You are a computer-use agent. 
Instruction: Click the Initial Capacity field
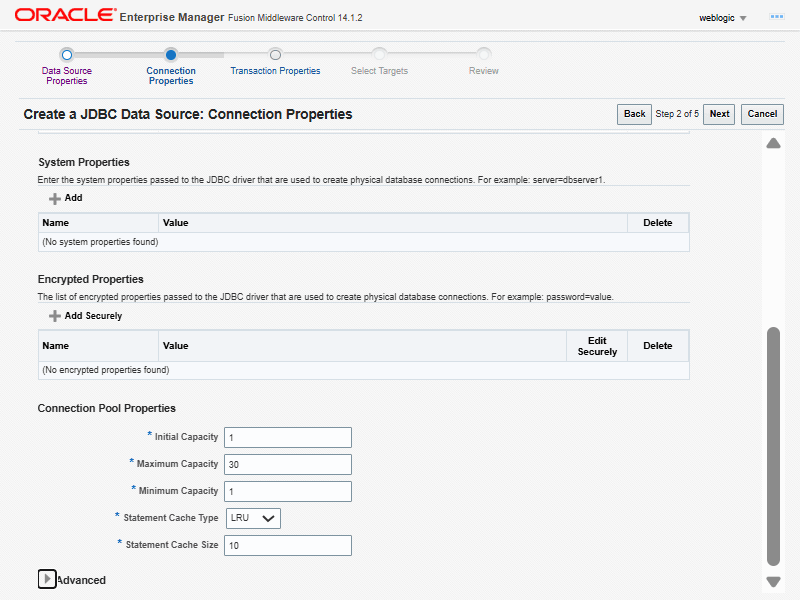pyautogui.click(x=288, y=437)
